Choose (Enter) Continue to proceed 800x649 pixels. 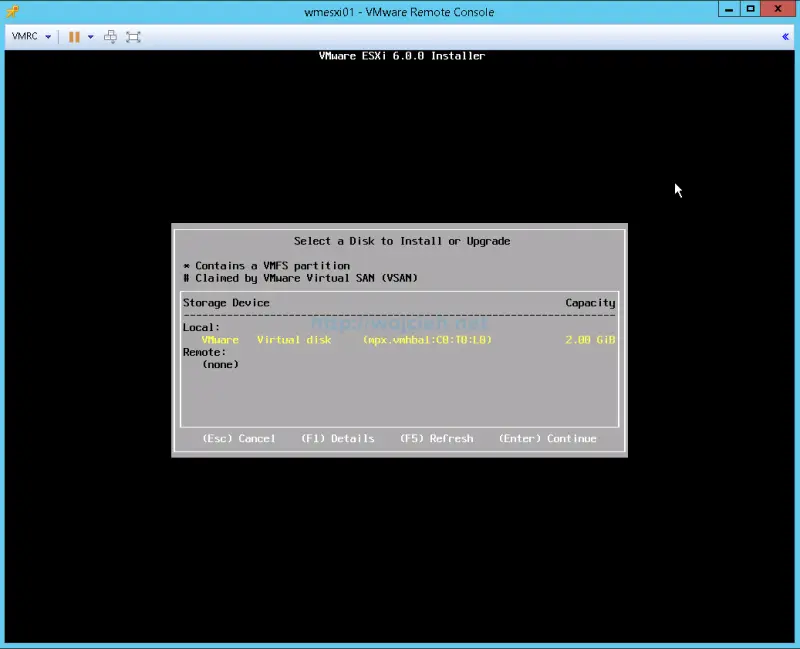(x=547, y=438)
